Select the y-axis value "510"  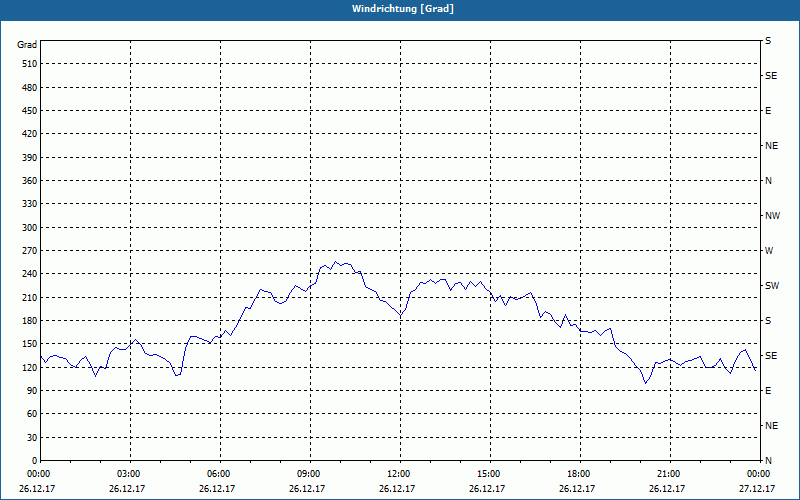pos(30,64)
